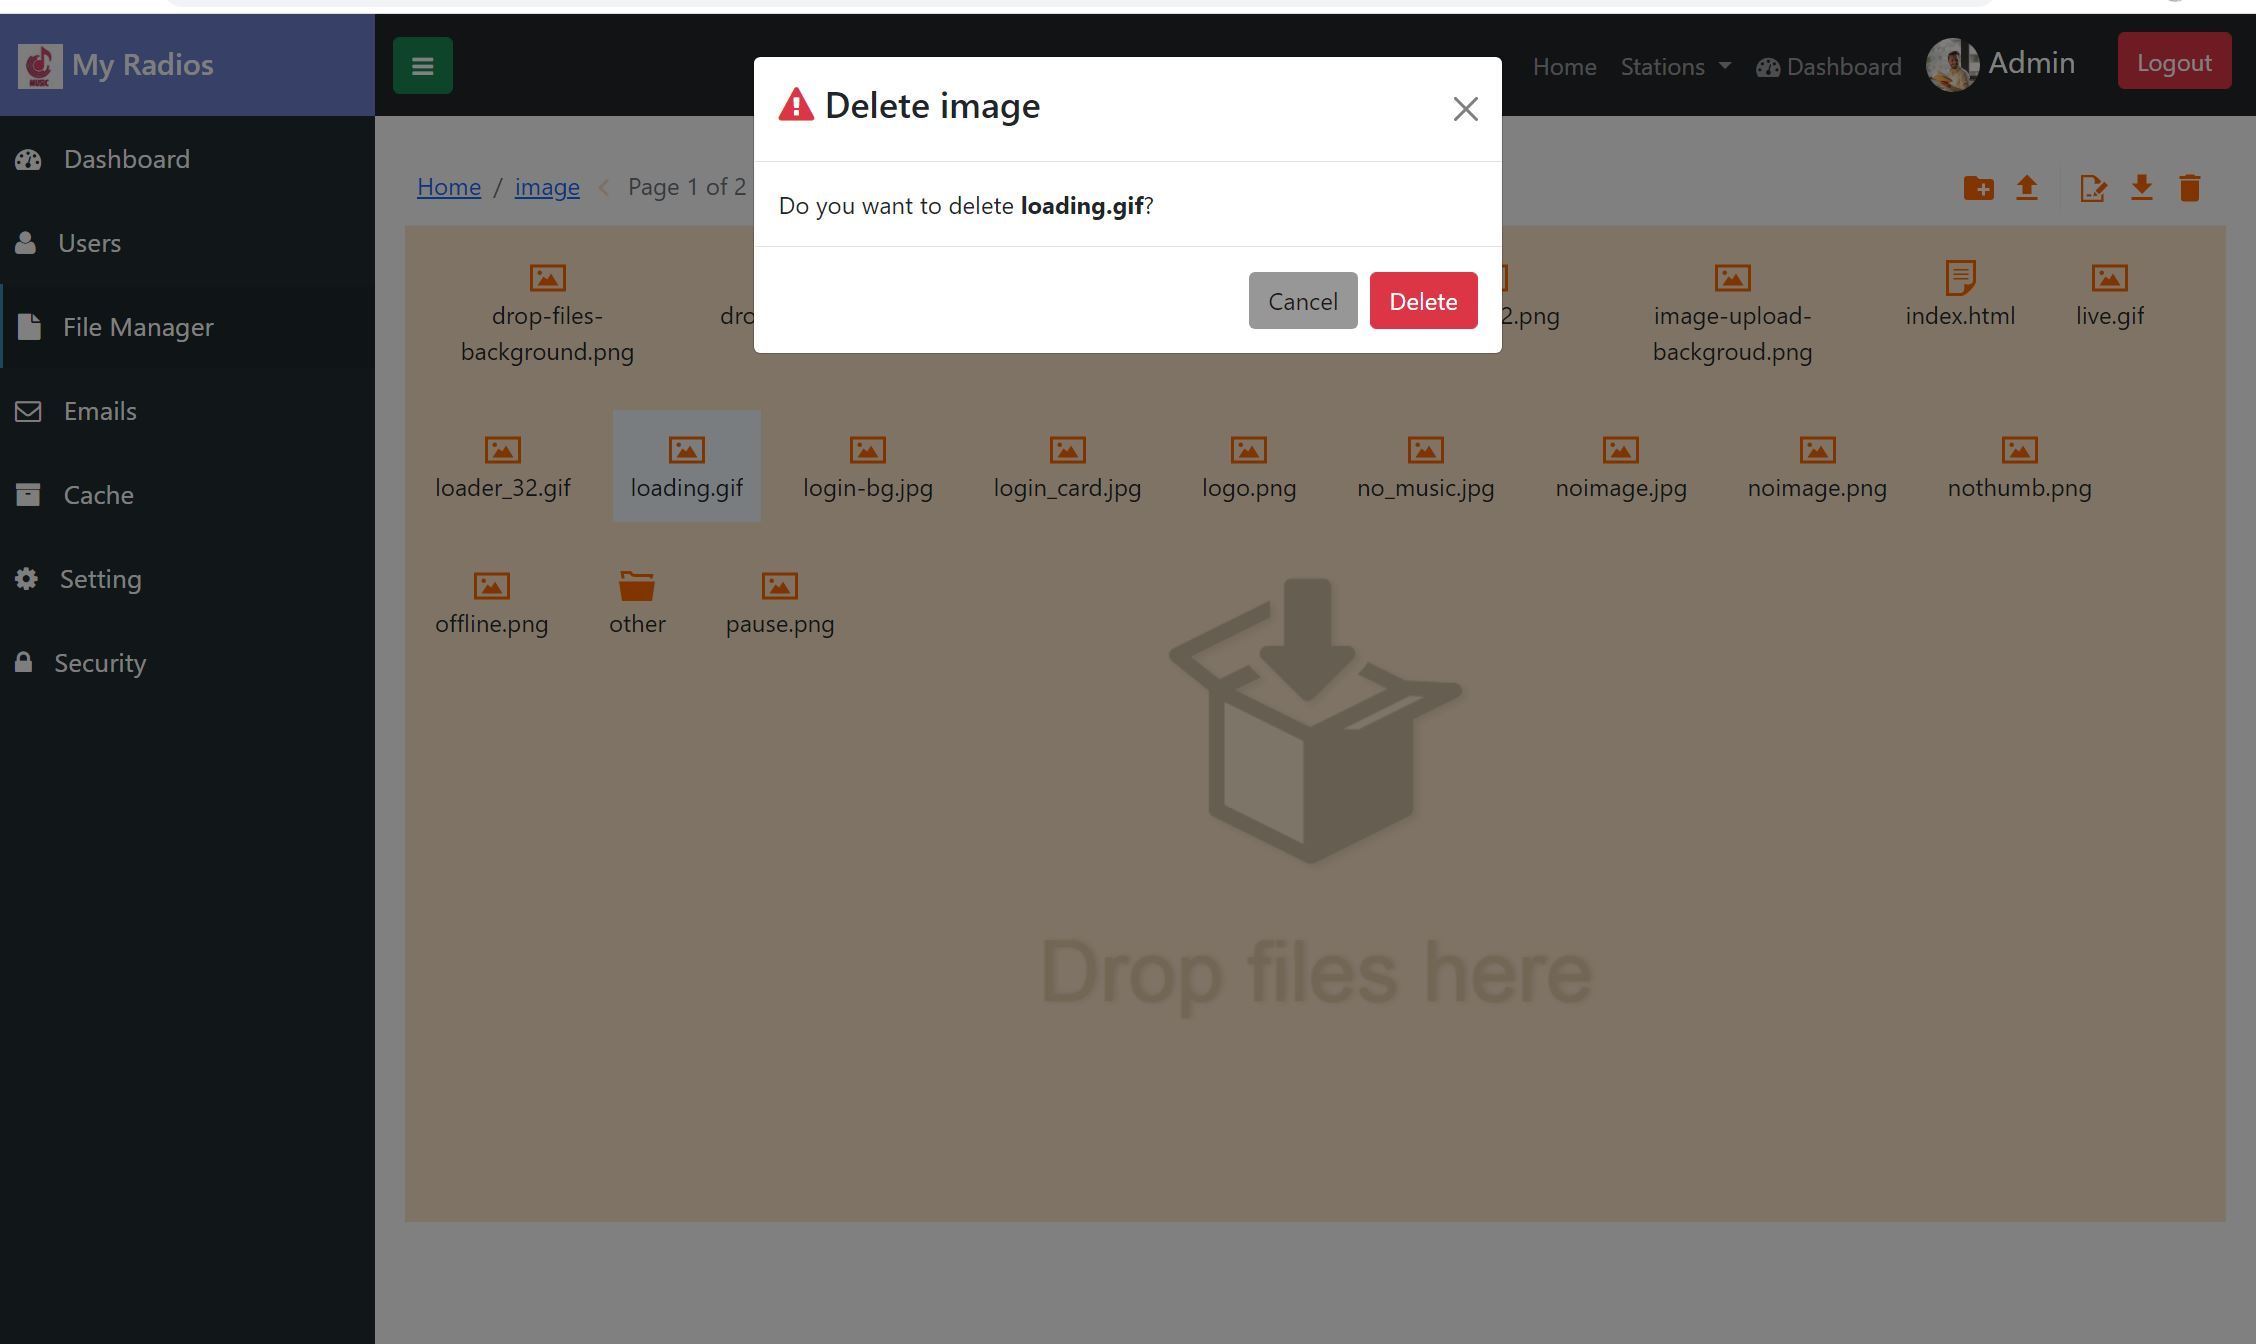Screen dimensions: 2256x1344
Task: Expand the Stations dropdown menu
Action: (x=1675, y=67)
